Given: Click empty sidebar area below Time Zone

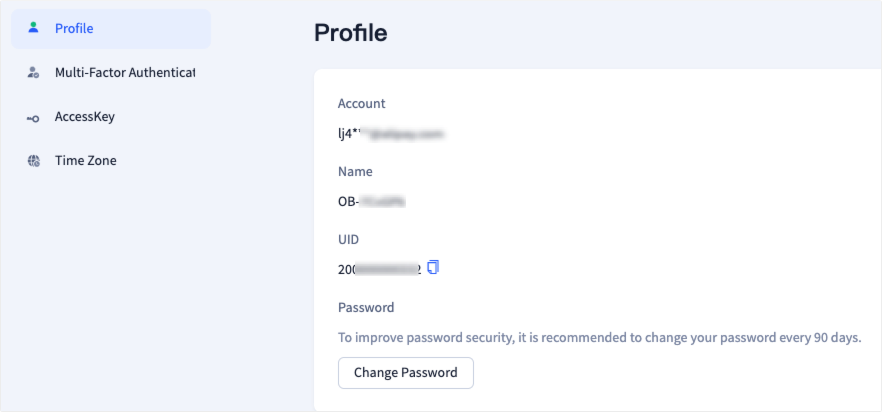Looking at the screenshot, I should 110,290.
